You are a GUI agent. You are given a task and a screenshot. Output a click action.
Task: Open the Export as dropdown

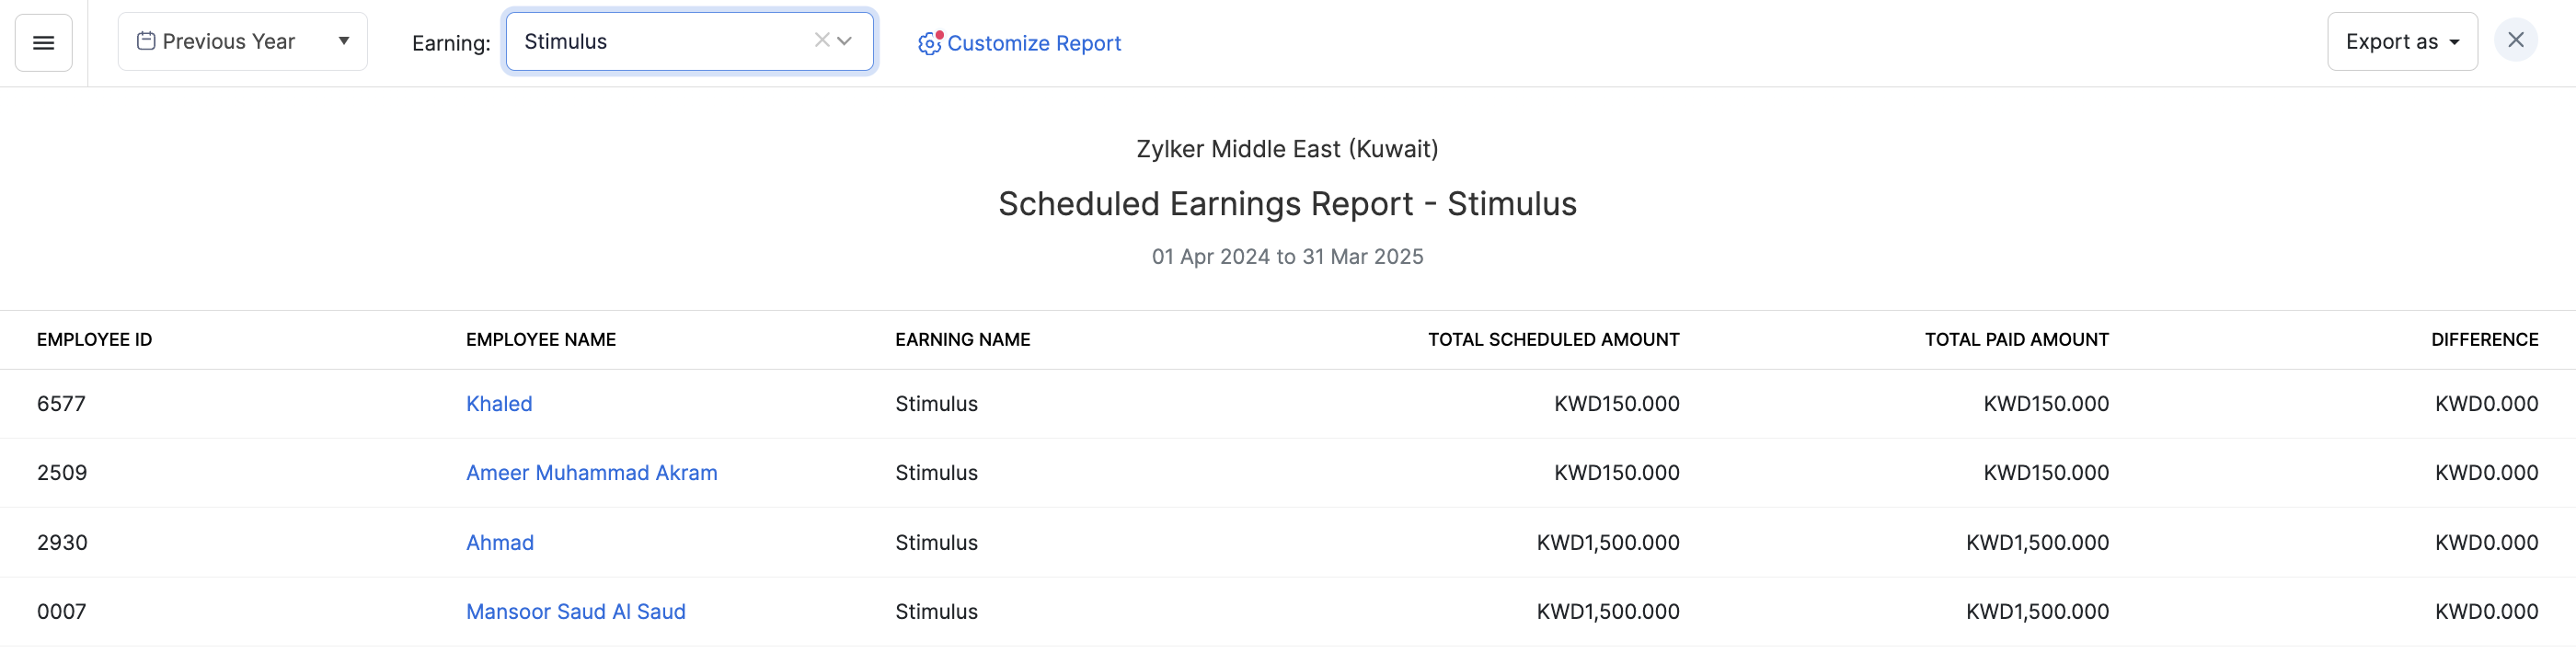pos(2402,41)
